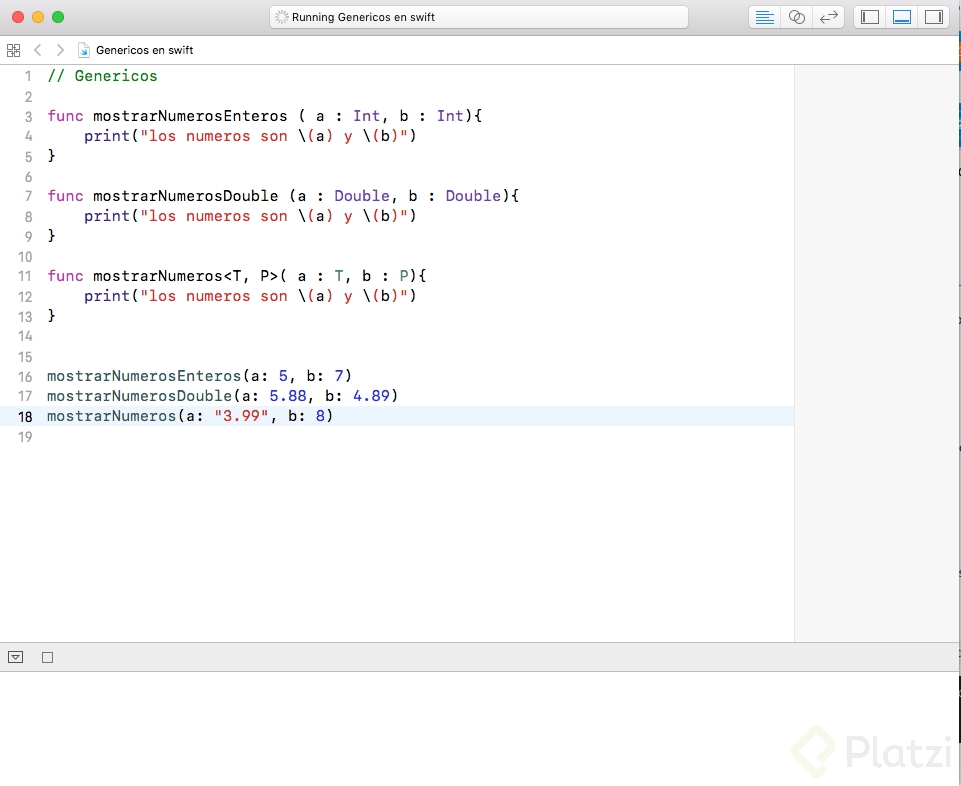Toggle the Utilities right panel
Image resolution: width=961 pixels, height=786 pixels.
(933, 17)
